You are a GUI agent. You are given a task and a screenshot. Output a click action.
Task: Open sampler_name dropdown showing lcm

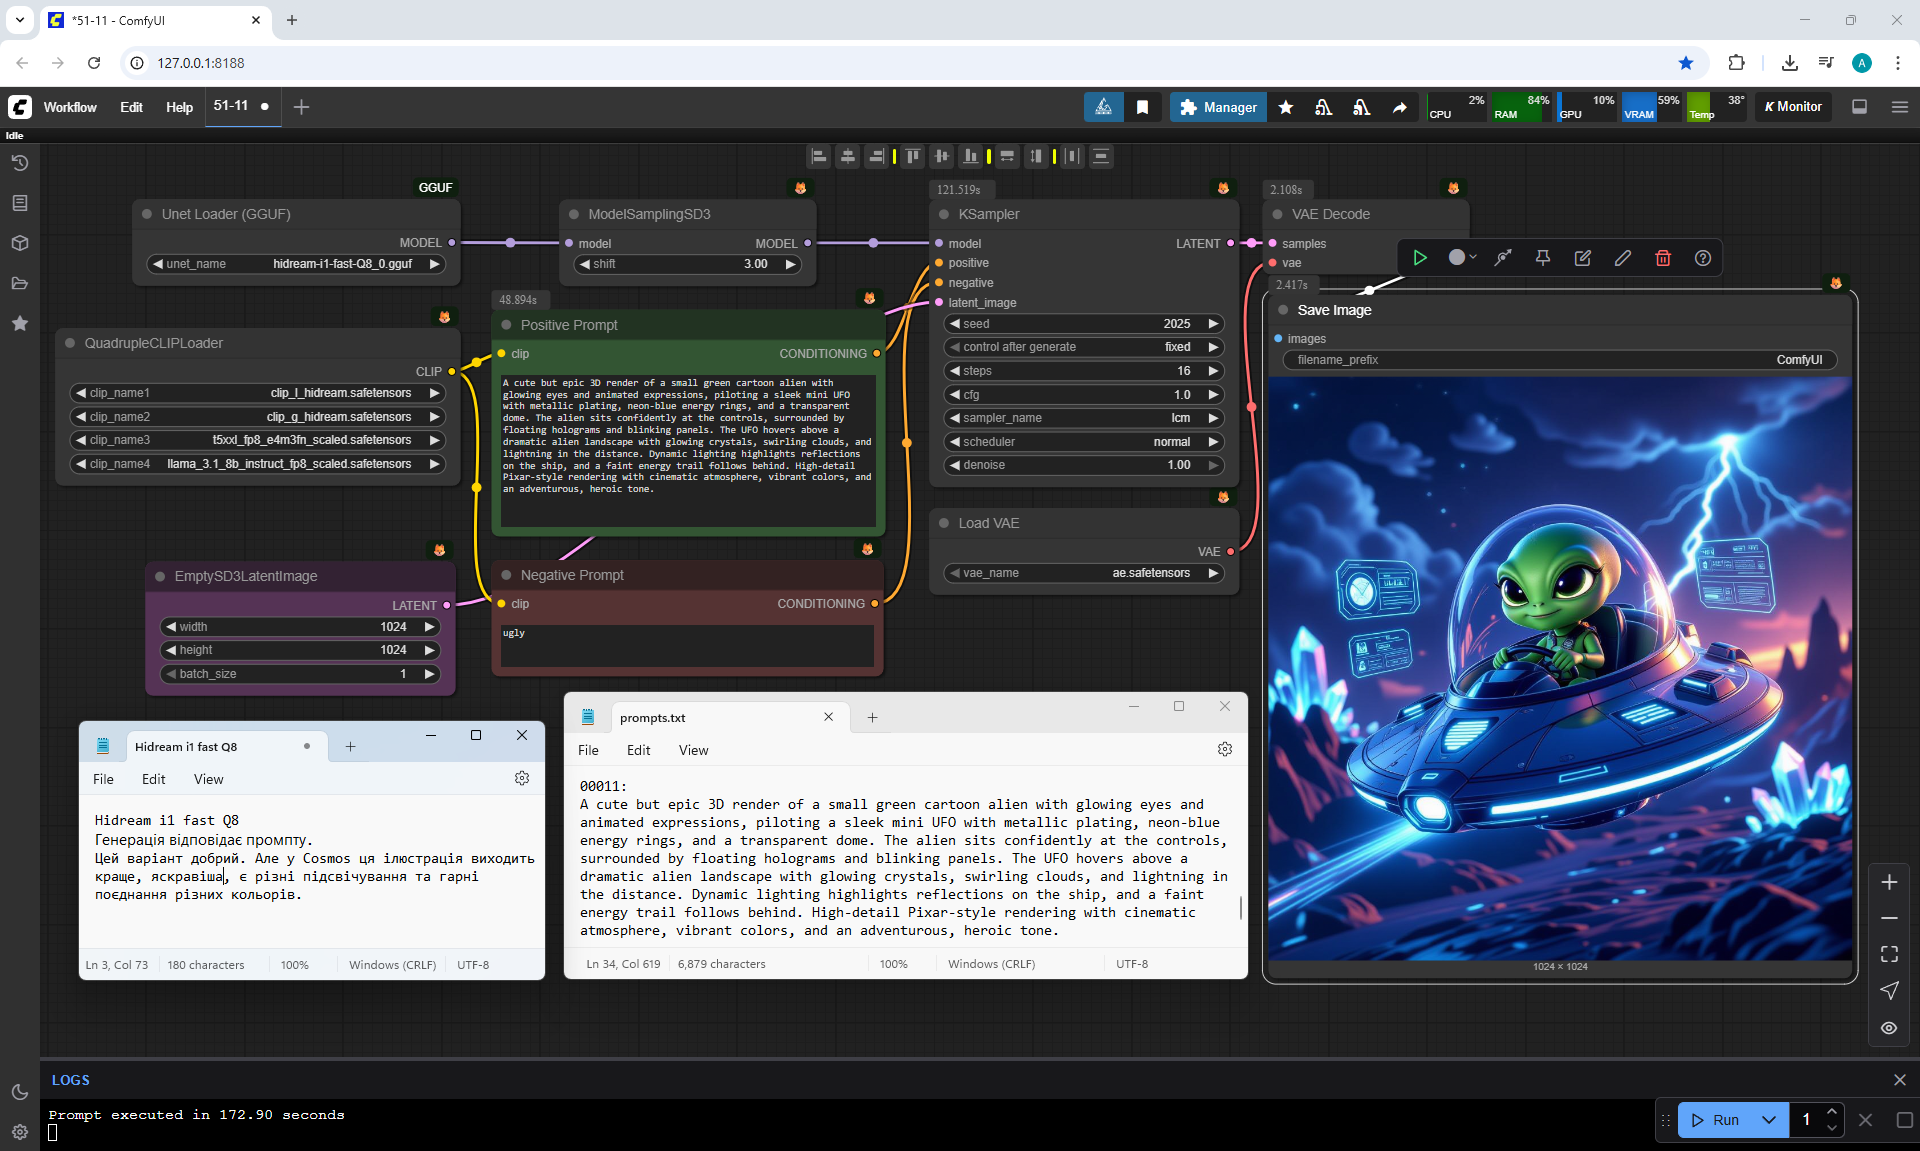(x=1084, y=418)
